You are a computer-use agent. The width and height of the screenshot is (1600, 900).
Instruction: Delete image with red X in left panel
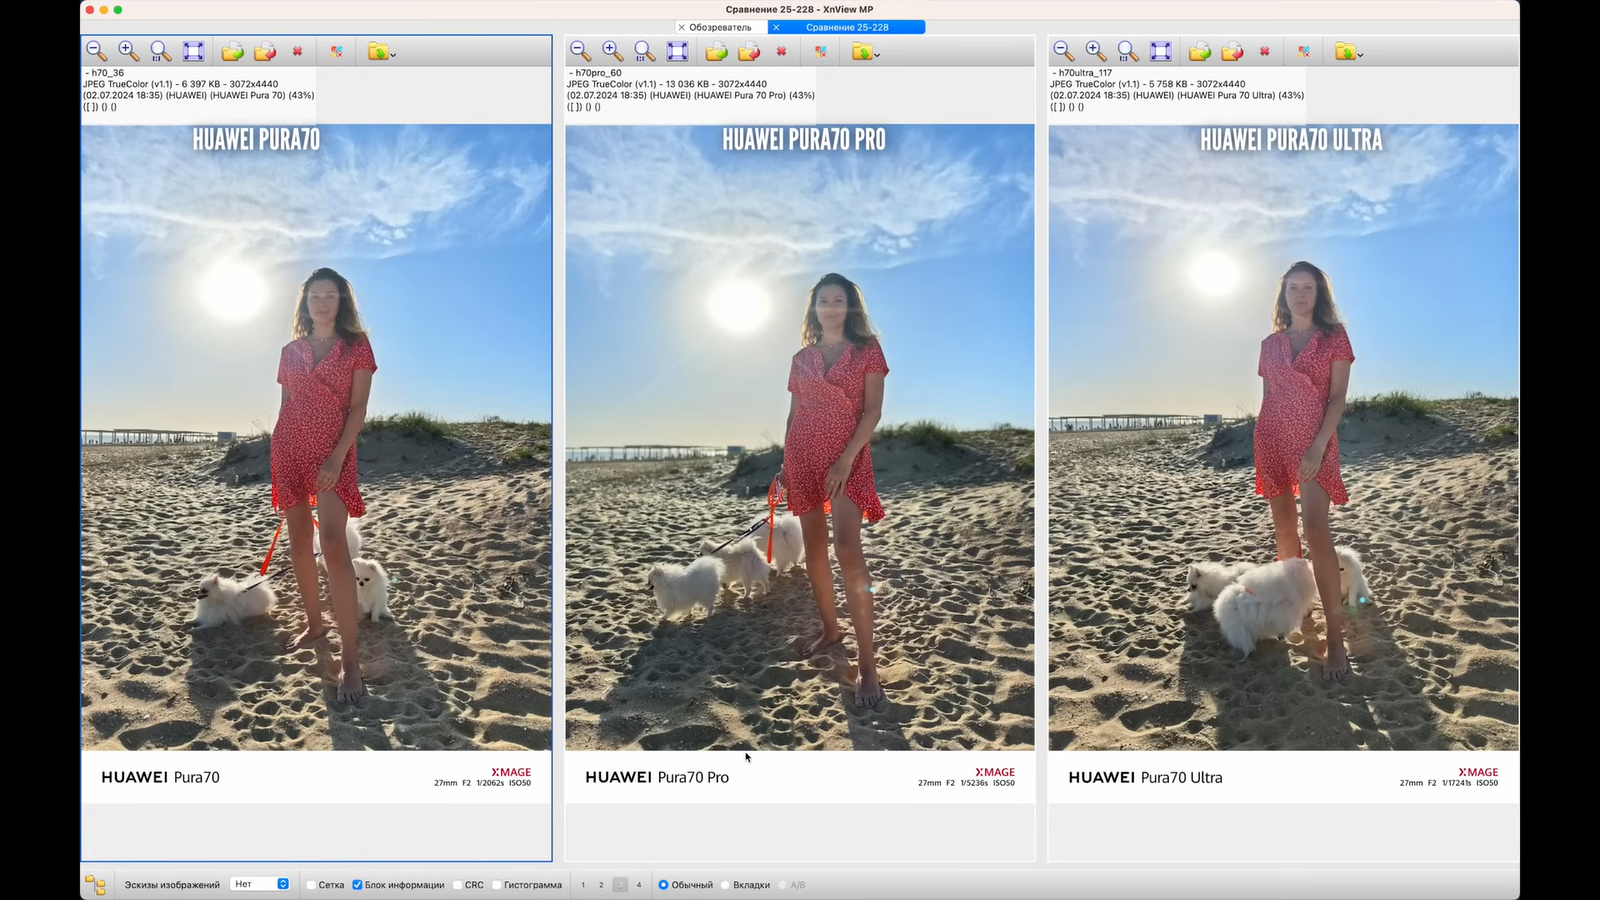[x=297, y=51]
